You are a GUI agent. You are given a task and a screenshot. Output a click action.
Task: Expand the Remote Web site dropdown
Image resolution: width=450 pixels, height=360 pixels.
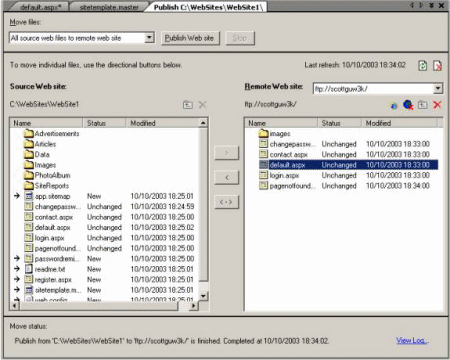click(x=438, y=88)
